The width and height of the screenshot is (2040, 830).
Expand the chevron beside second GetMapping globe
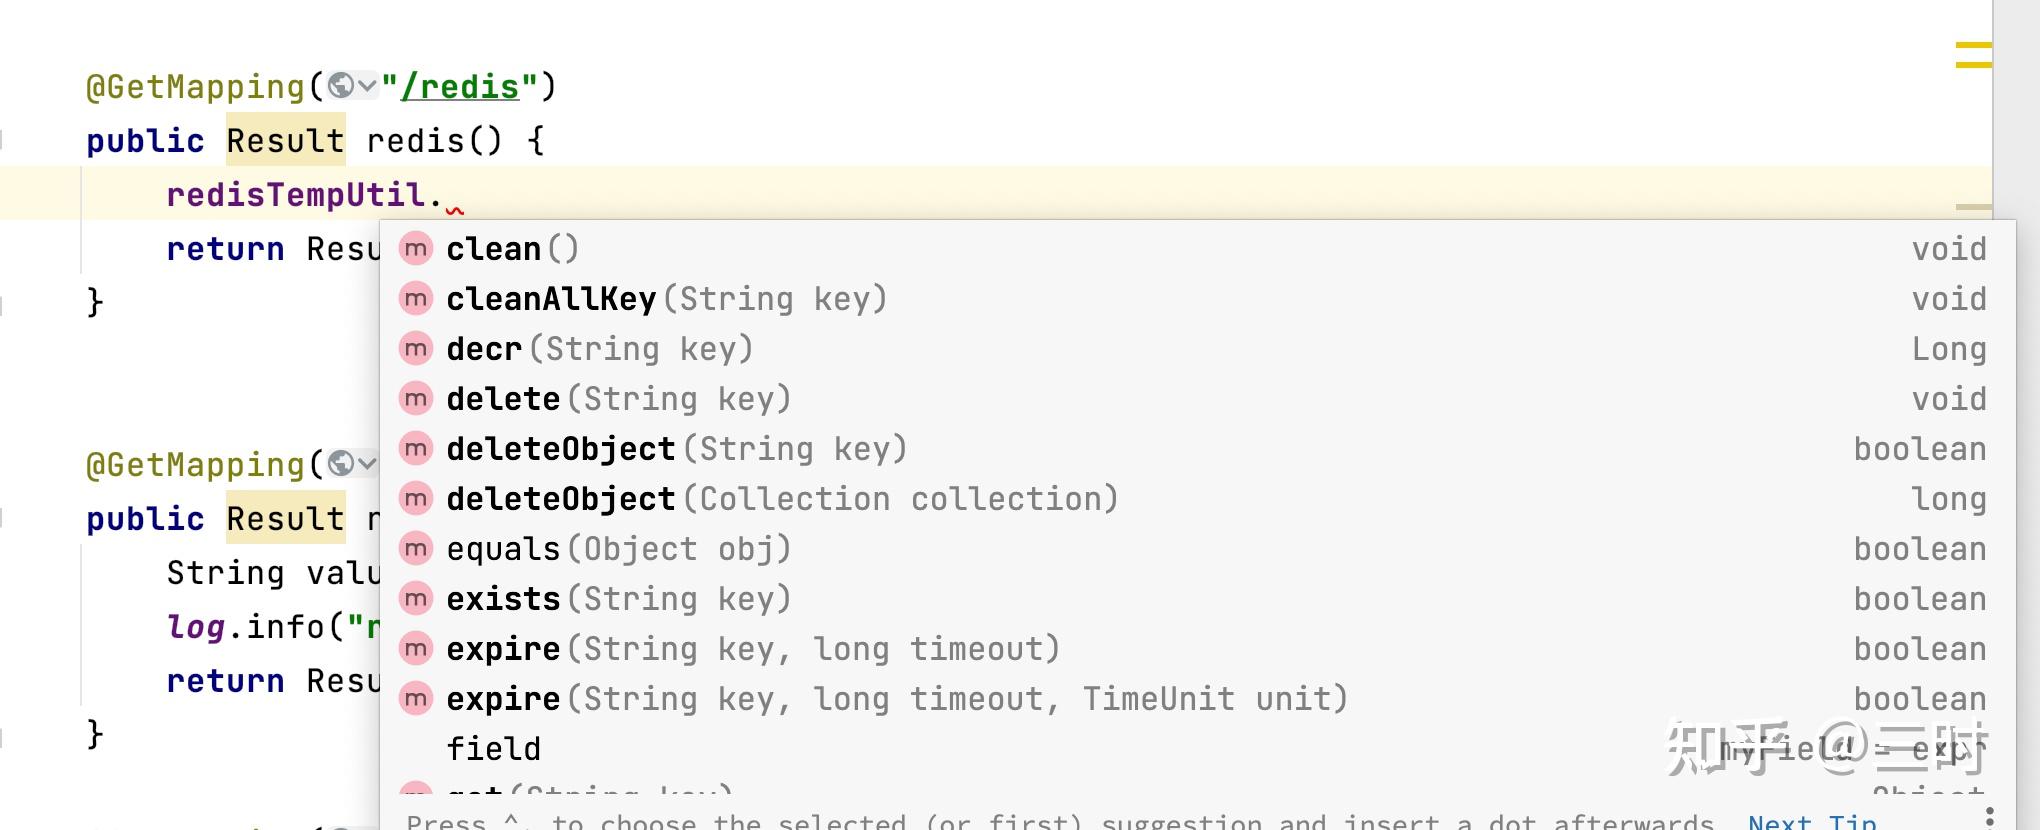point(367,464)
